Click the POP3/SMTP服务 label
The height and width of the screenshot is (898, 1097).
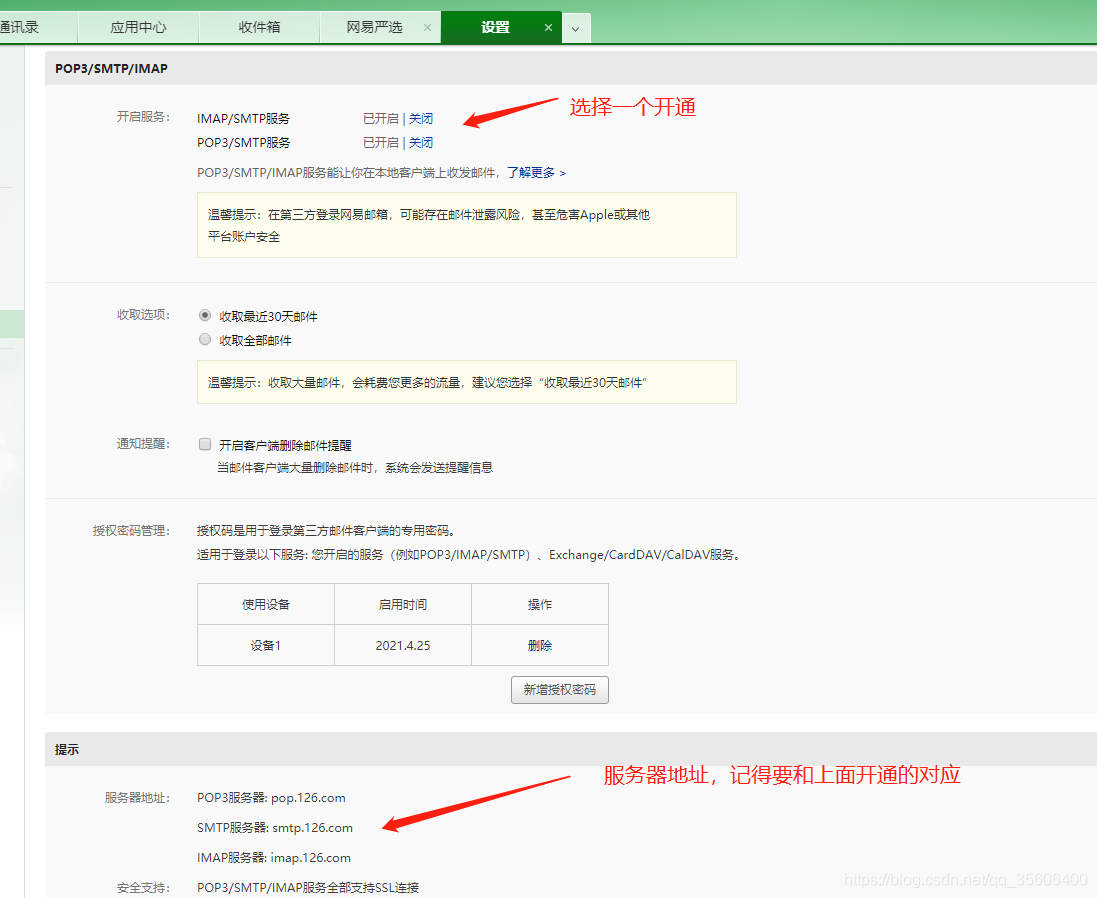coord(243,143)
